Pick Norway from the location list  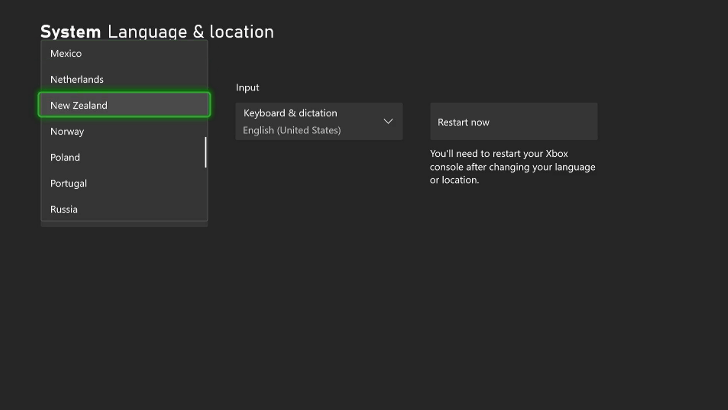pos(124,131)
